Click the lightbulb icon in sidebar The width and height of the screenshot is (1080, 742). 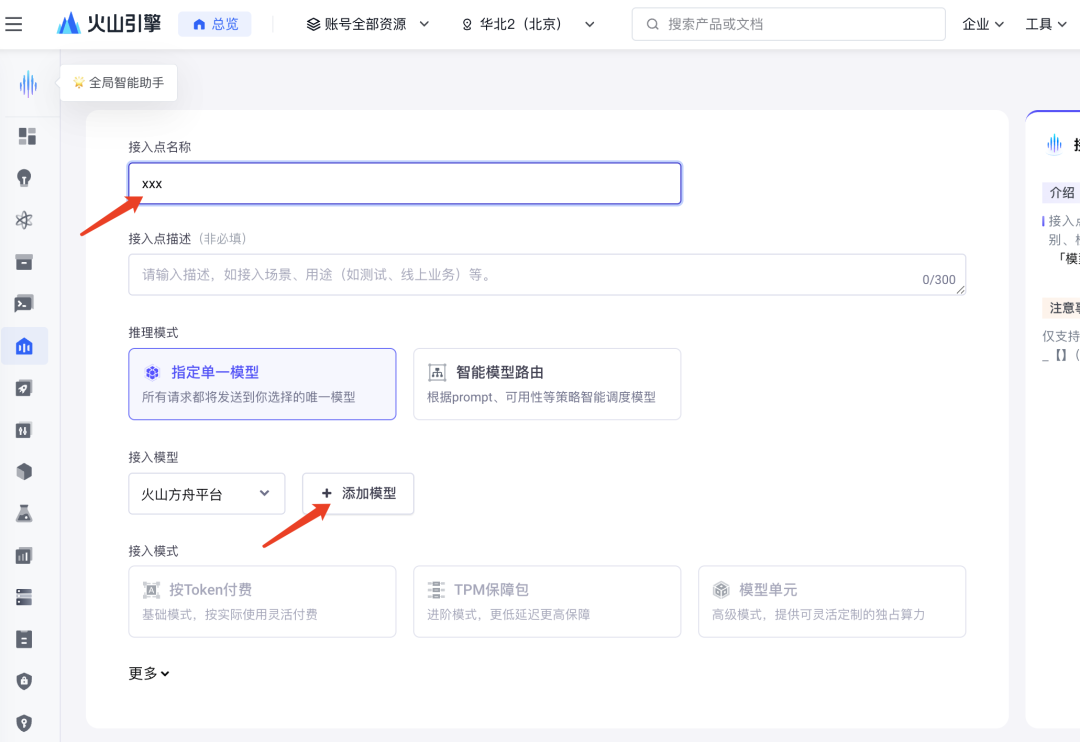[24, 178]
